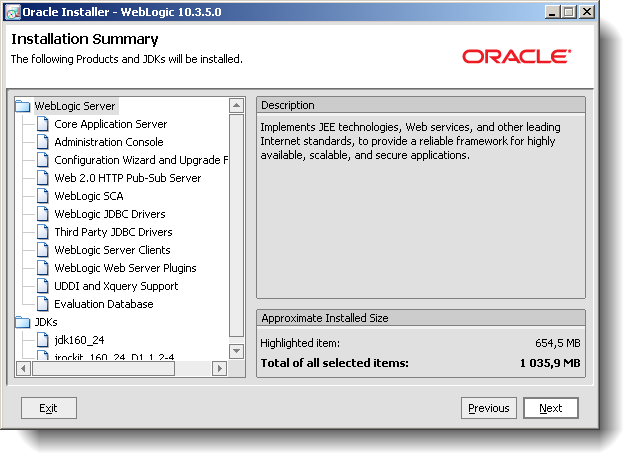Click the tree scroll up arrow
640x470 pixels.
(236, 106)
